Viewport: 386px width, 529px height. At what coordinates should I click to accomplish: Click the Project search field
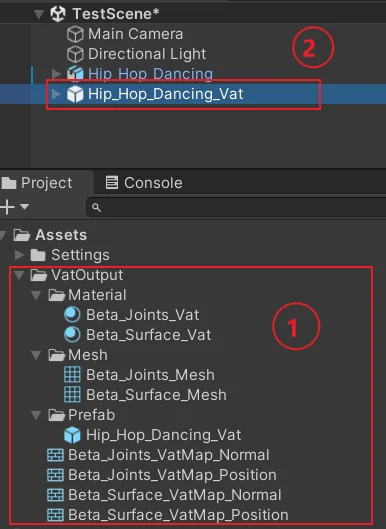pos(236,207)
